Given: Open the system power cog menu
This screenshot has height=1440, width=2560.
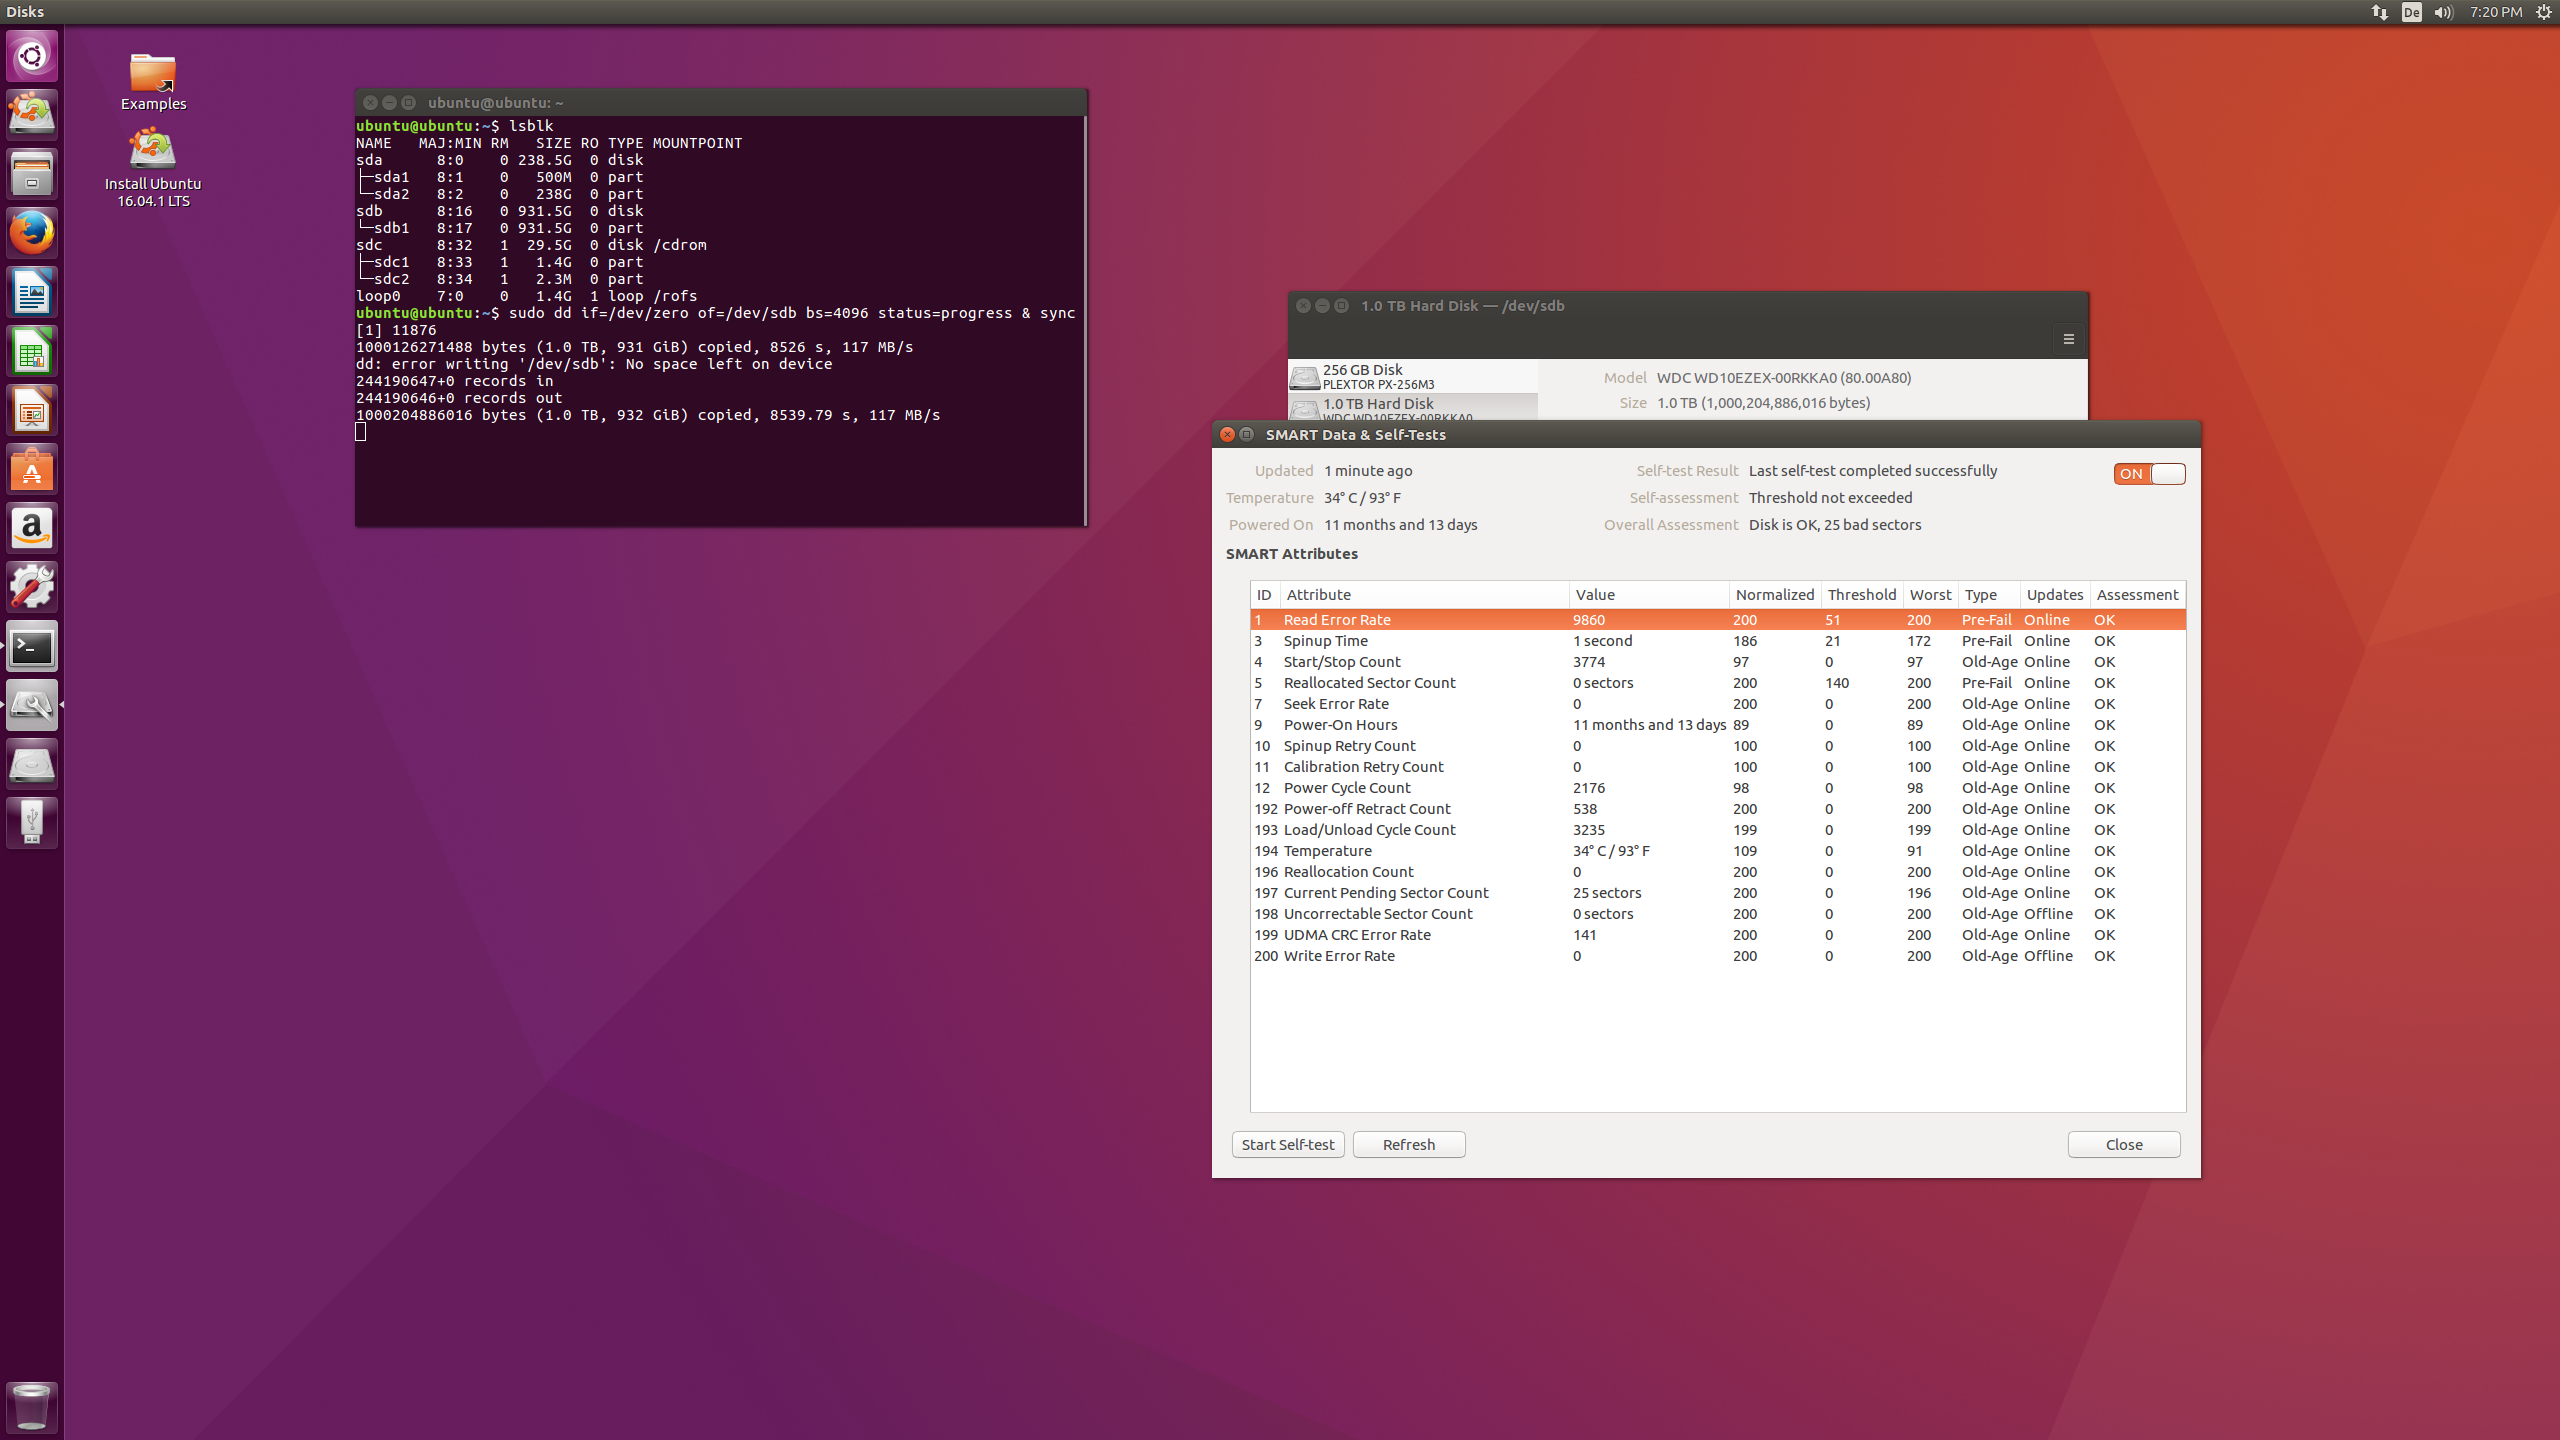Looking at the screenshot, I should pyautogui.click(x=2543, y=12).
